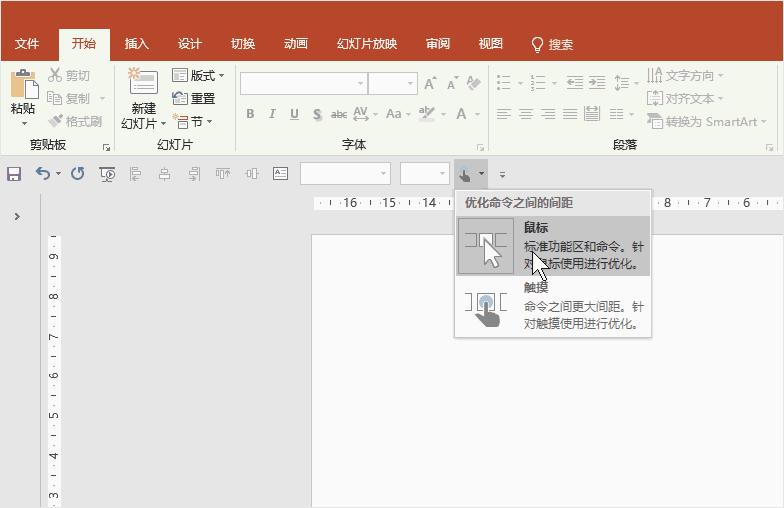Click the distributed alignment icon
The height and width of the screenshot is (508, 784).
point(592,114)
